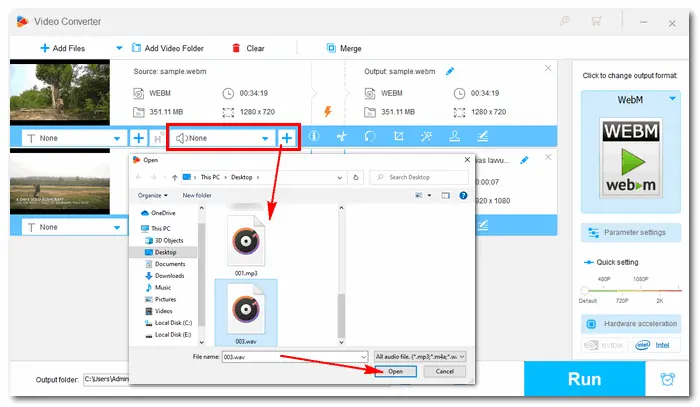
Task: Open the second video's subtitle None dropdown
Action: [74, 227]
